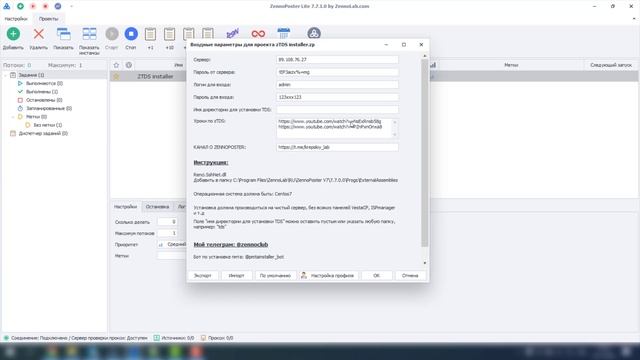This screenshot has height=360, width=640.
Task: Click the Следующий запуск column header
Action: (x=611, y=65)
